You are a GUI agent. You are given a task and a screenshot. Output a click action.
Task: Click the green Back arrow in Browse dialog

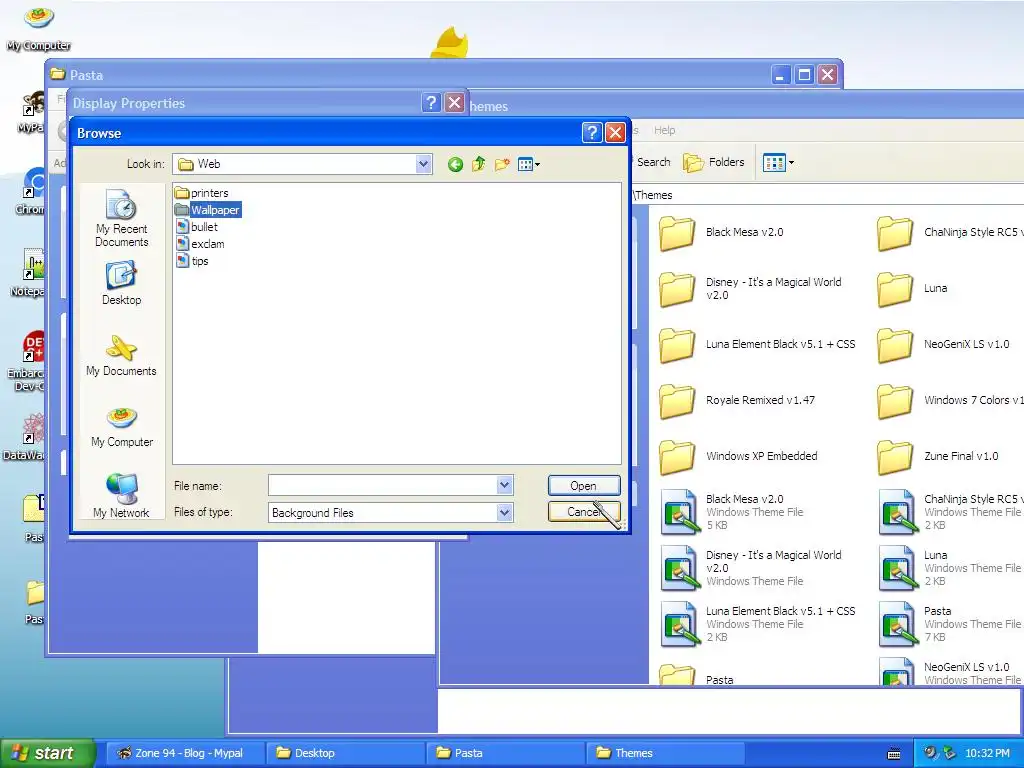click(x=455, y=165)
